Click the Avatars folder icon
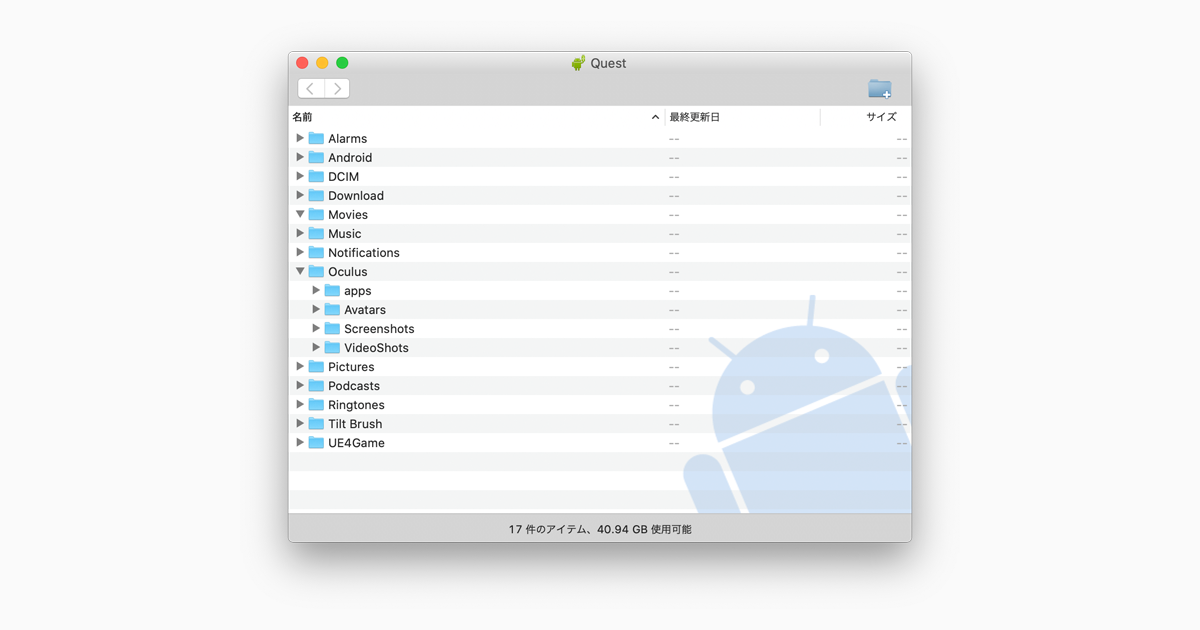The width and height of the screenshot is (1200, 630). 332,309
